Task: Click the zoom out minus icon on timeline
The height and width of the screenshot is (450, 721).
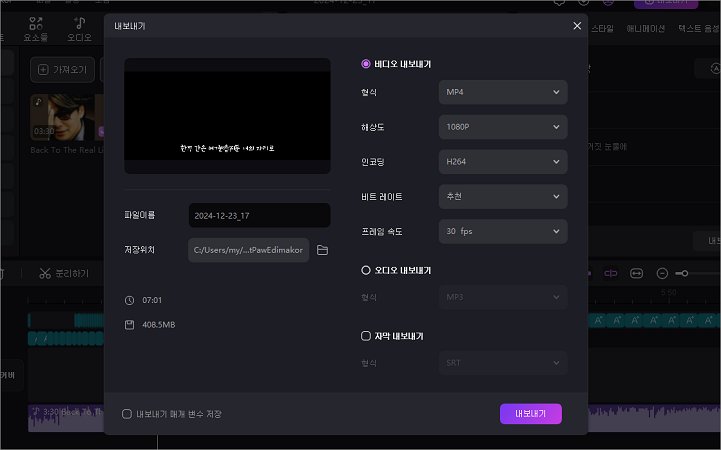Action: 662,273
